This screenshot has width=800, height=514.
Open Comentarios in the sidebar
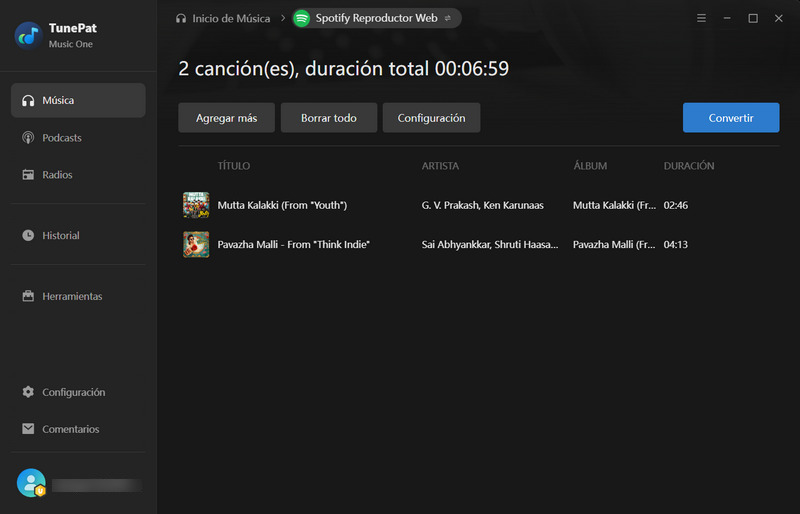[x=78, y=429]
